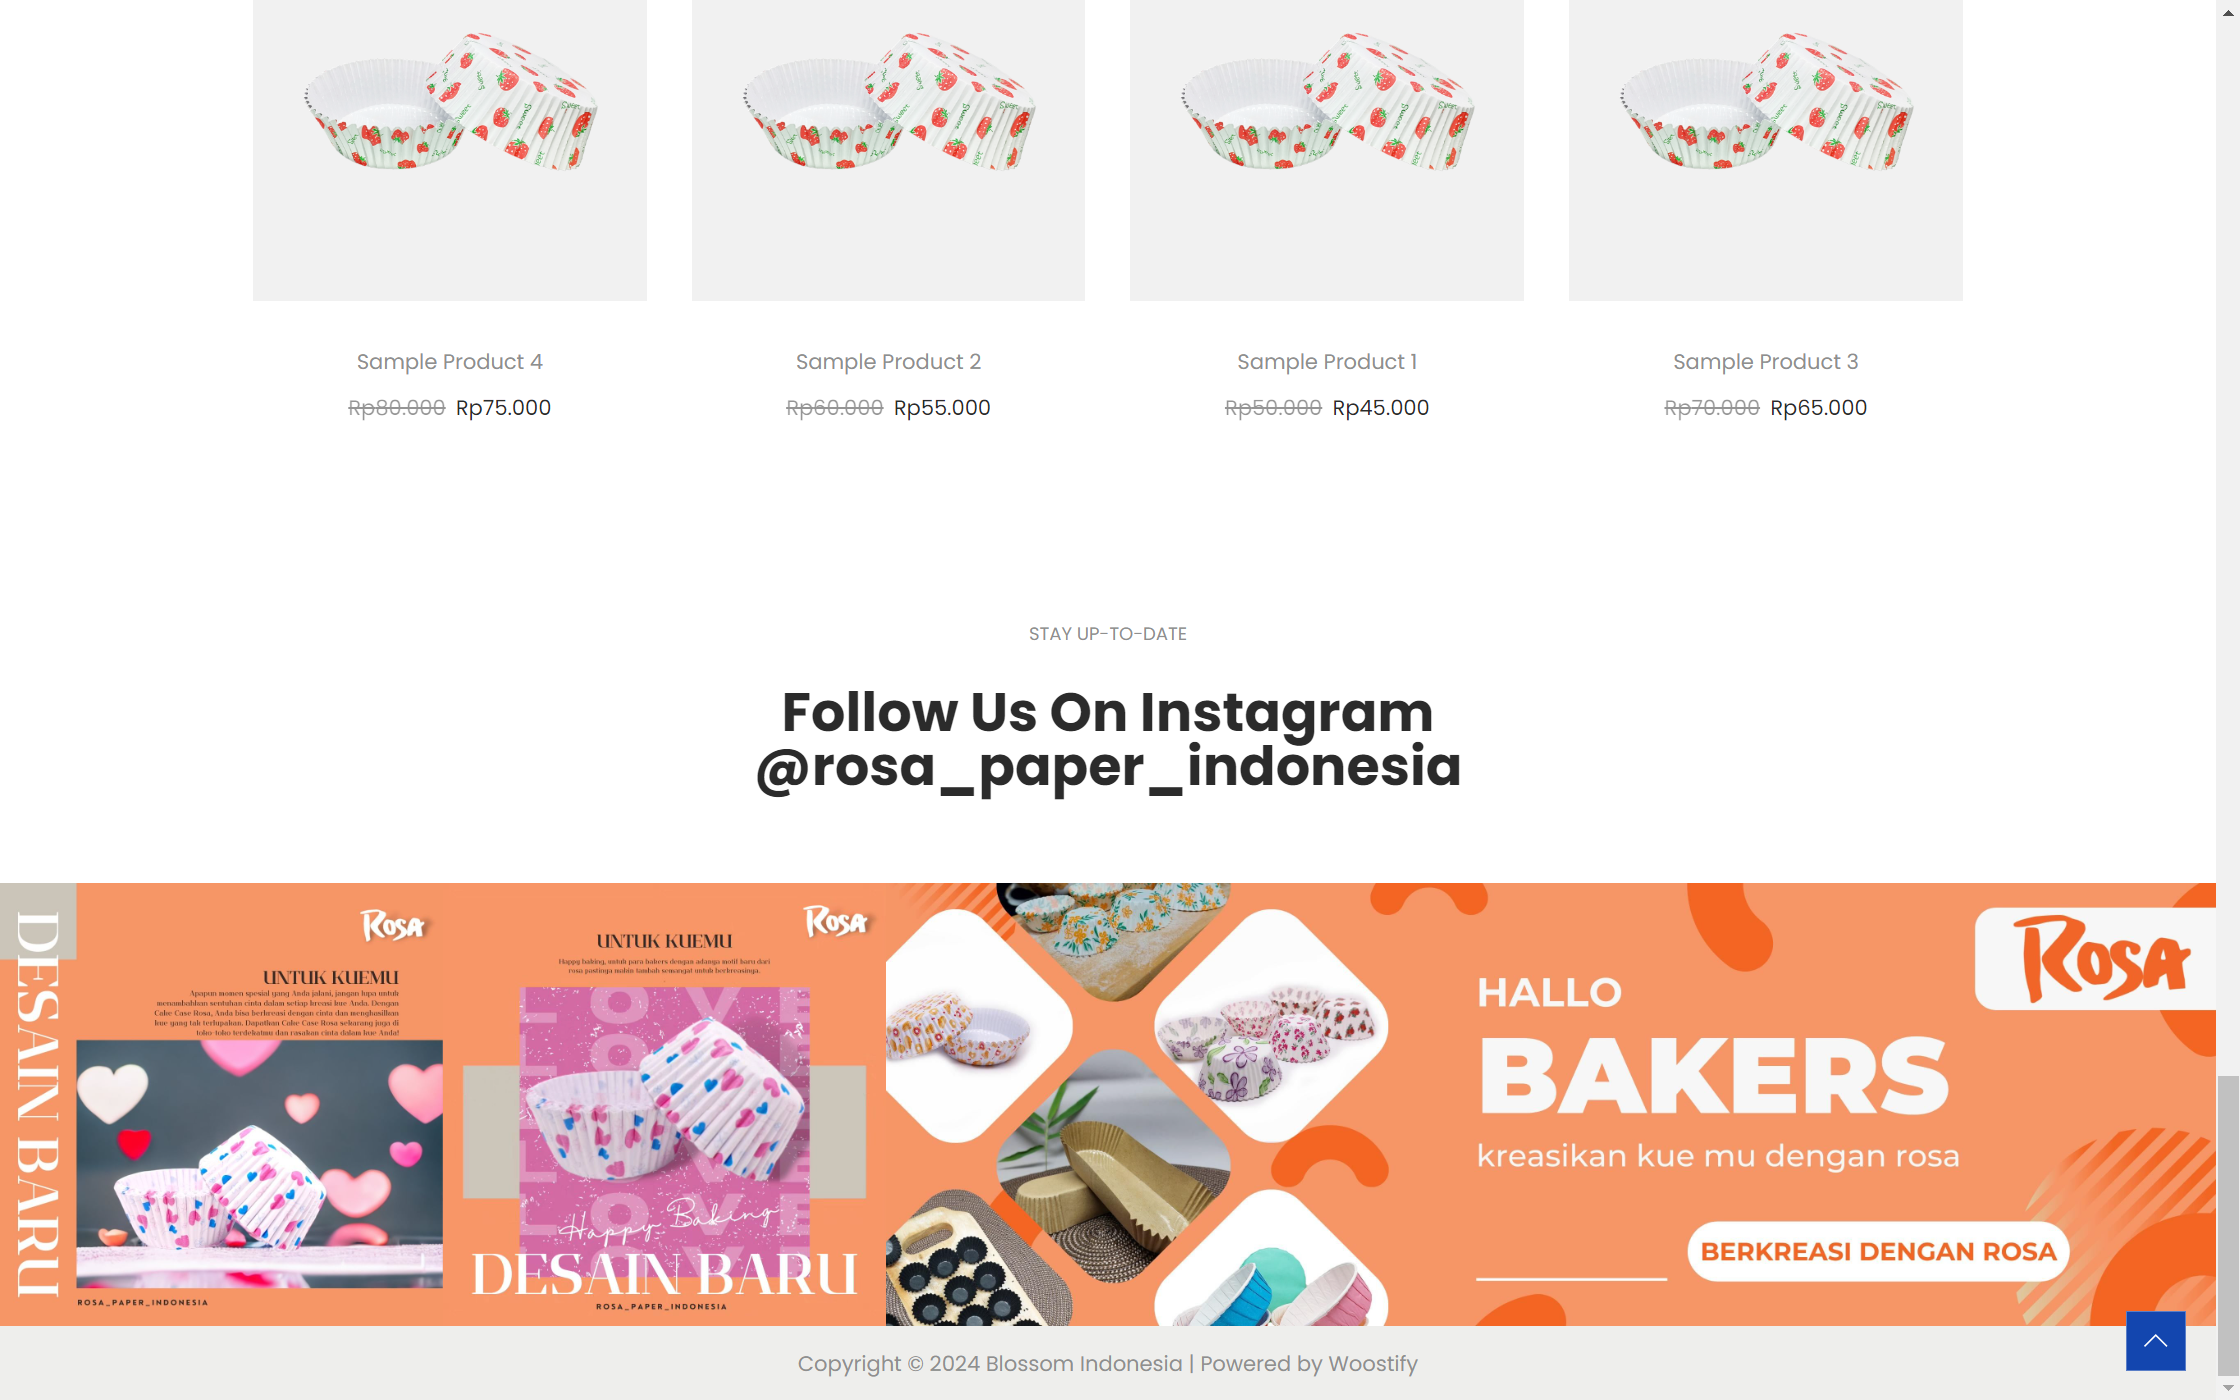This screenshot has width=2240, height=1400.
Task: Click the Sample Product 4 title link
Action: [x=449, y=362]
